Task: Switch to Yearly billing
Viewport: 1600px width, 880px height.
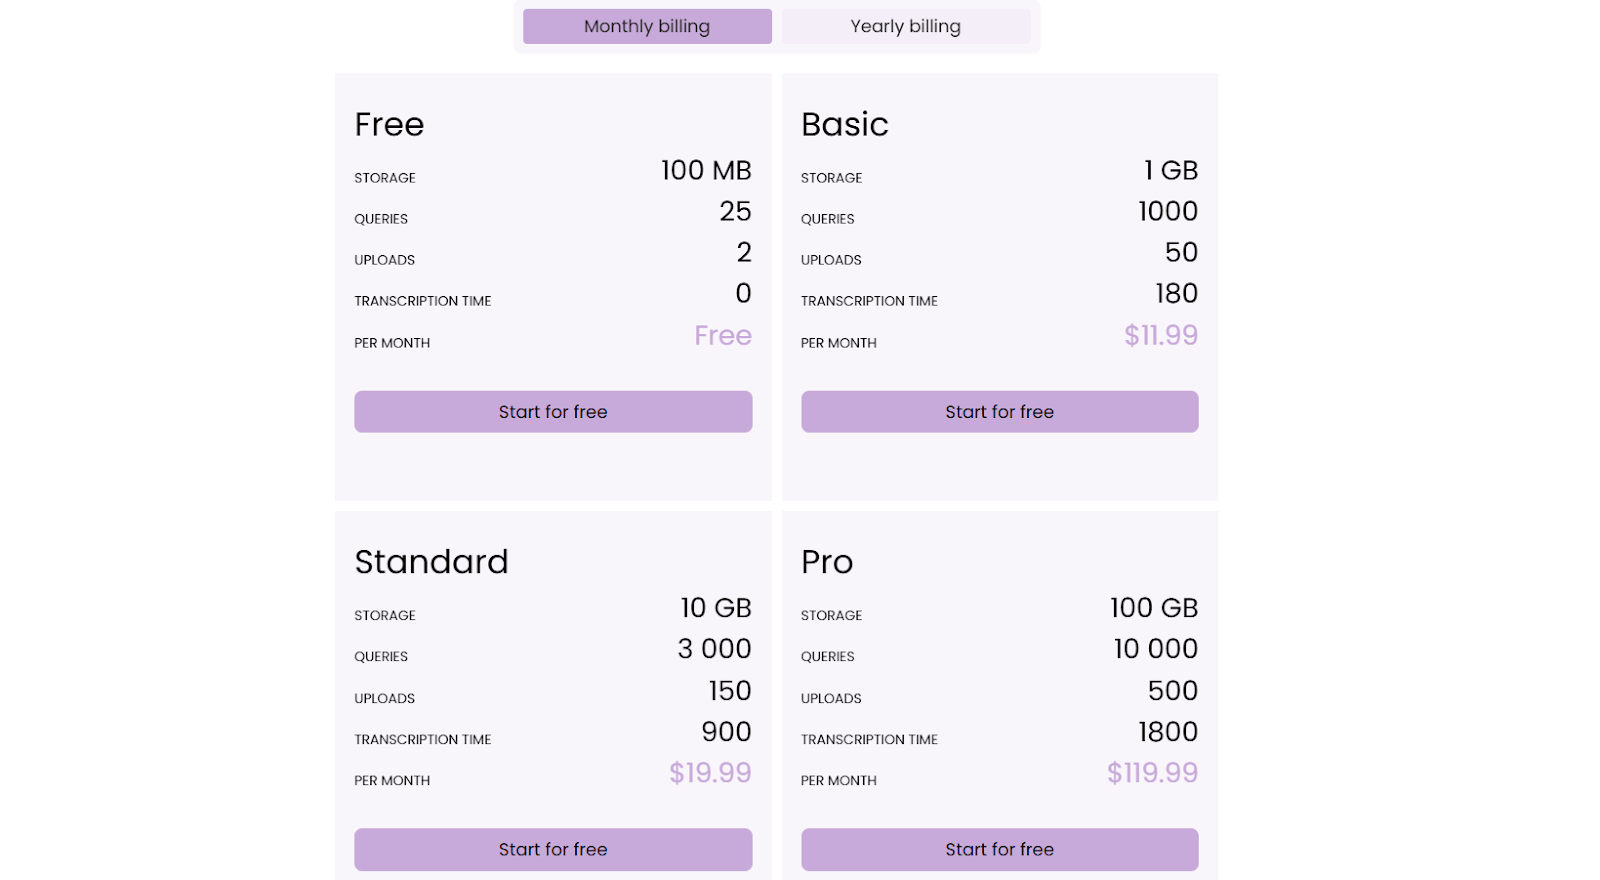Action: click(905, 26)
